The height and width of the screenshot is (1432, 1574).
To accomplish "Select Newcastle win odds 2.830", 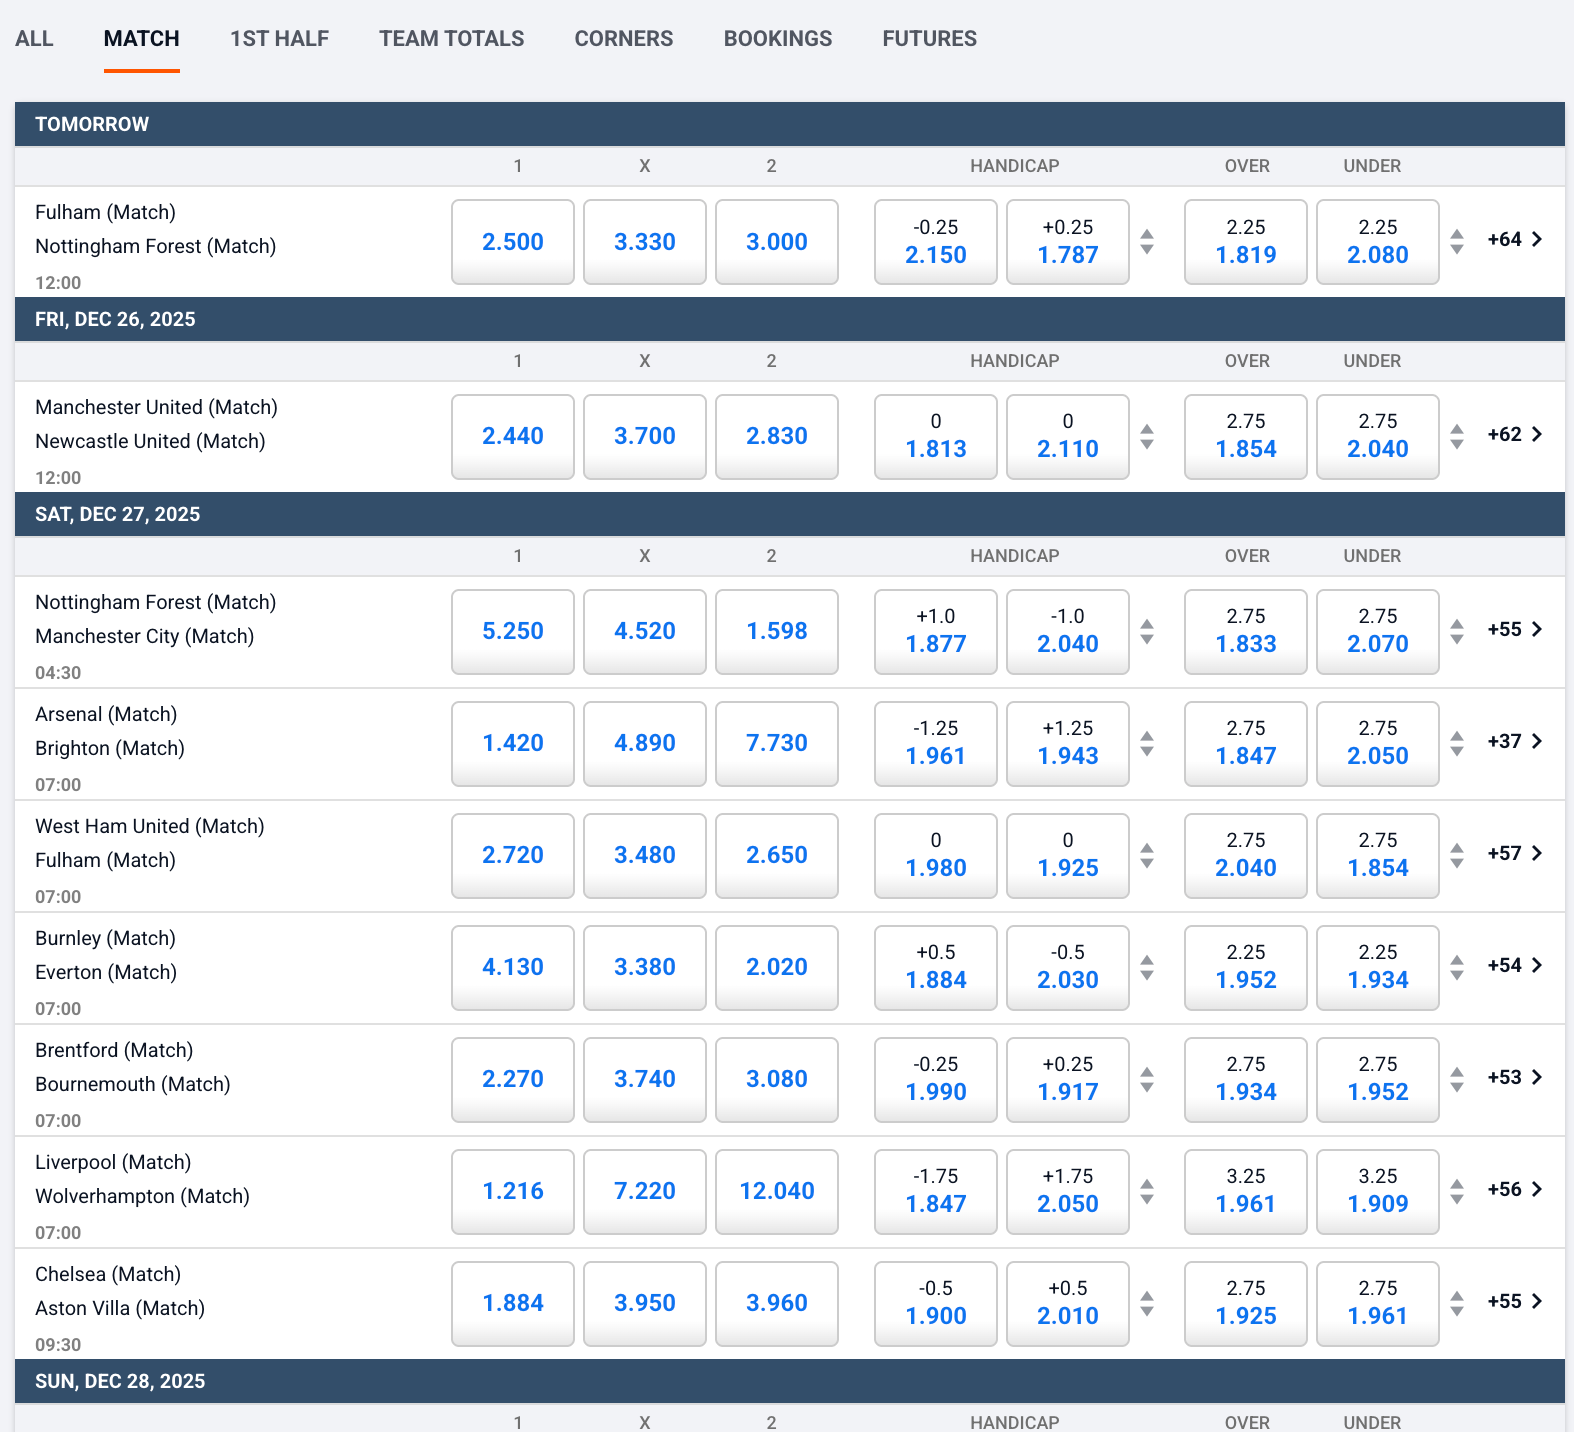I will (x=777, y=437).
